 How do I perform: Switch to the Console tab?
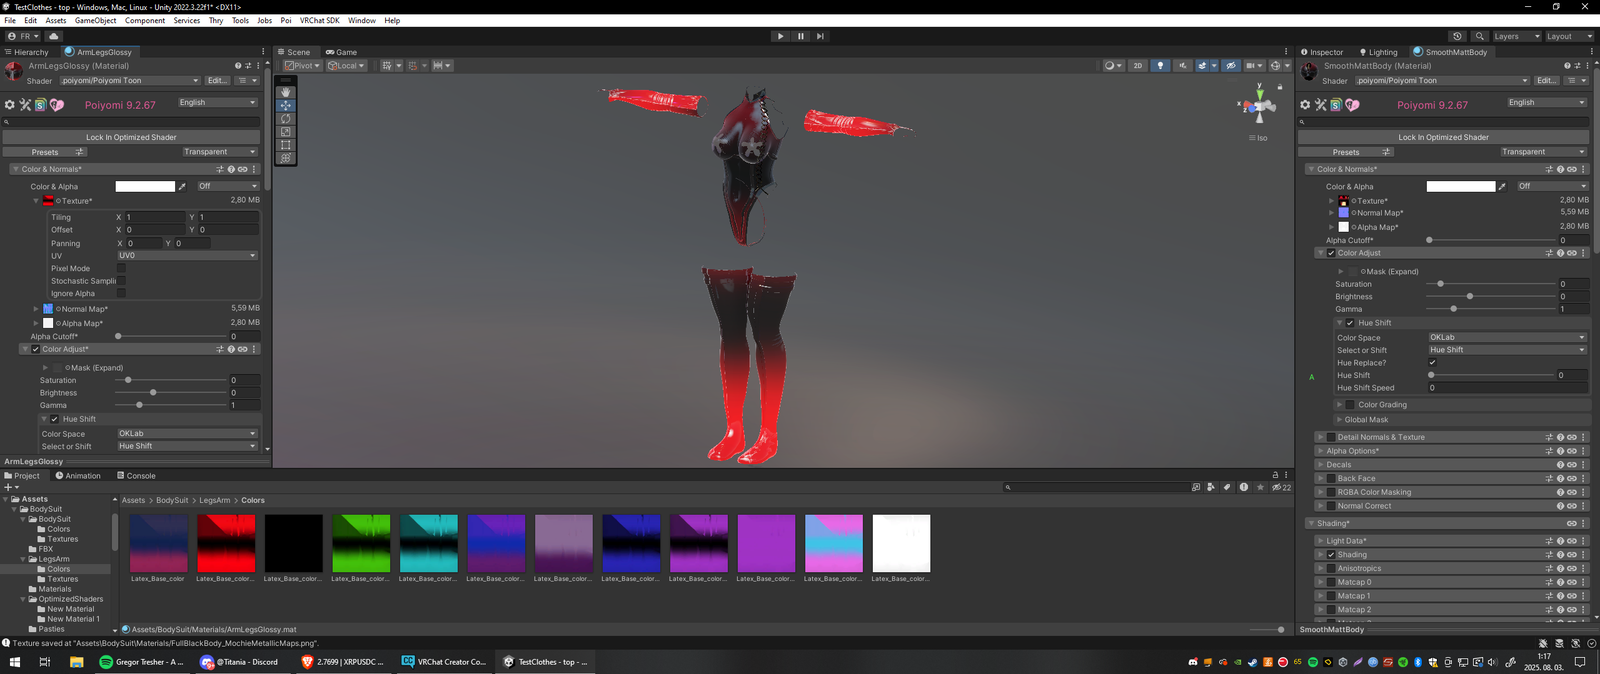(x=136, y=476)
